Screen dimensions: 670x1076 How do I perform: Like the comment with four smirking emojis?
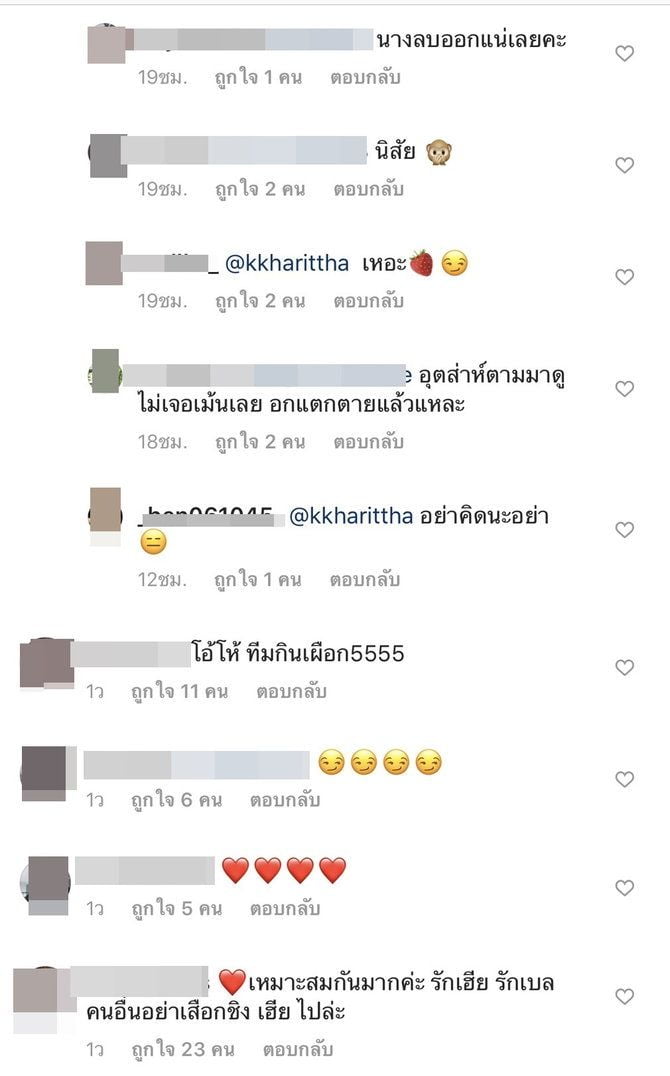click(x=624, y=780)
